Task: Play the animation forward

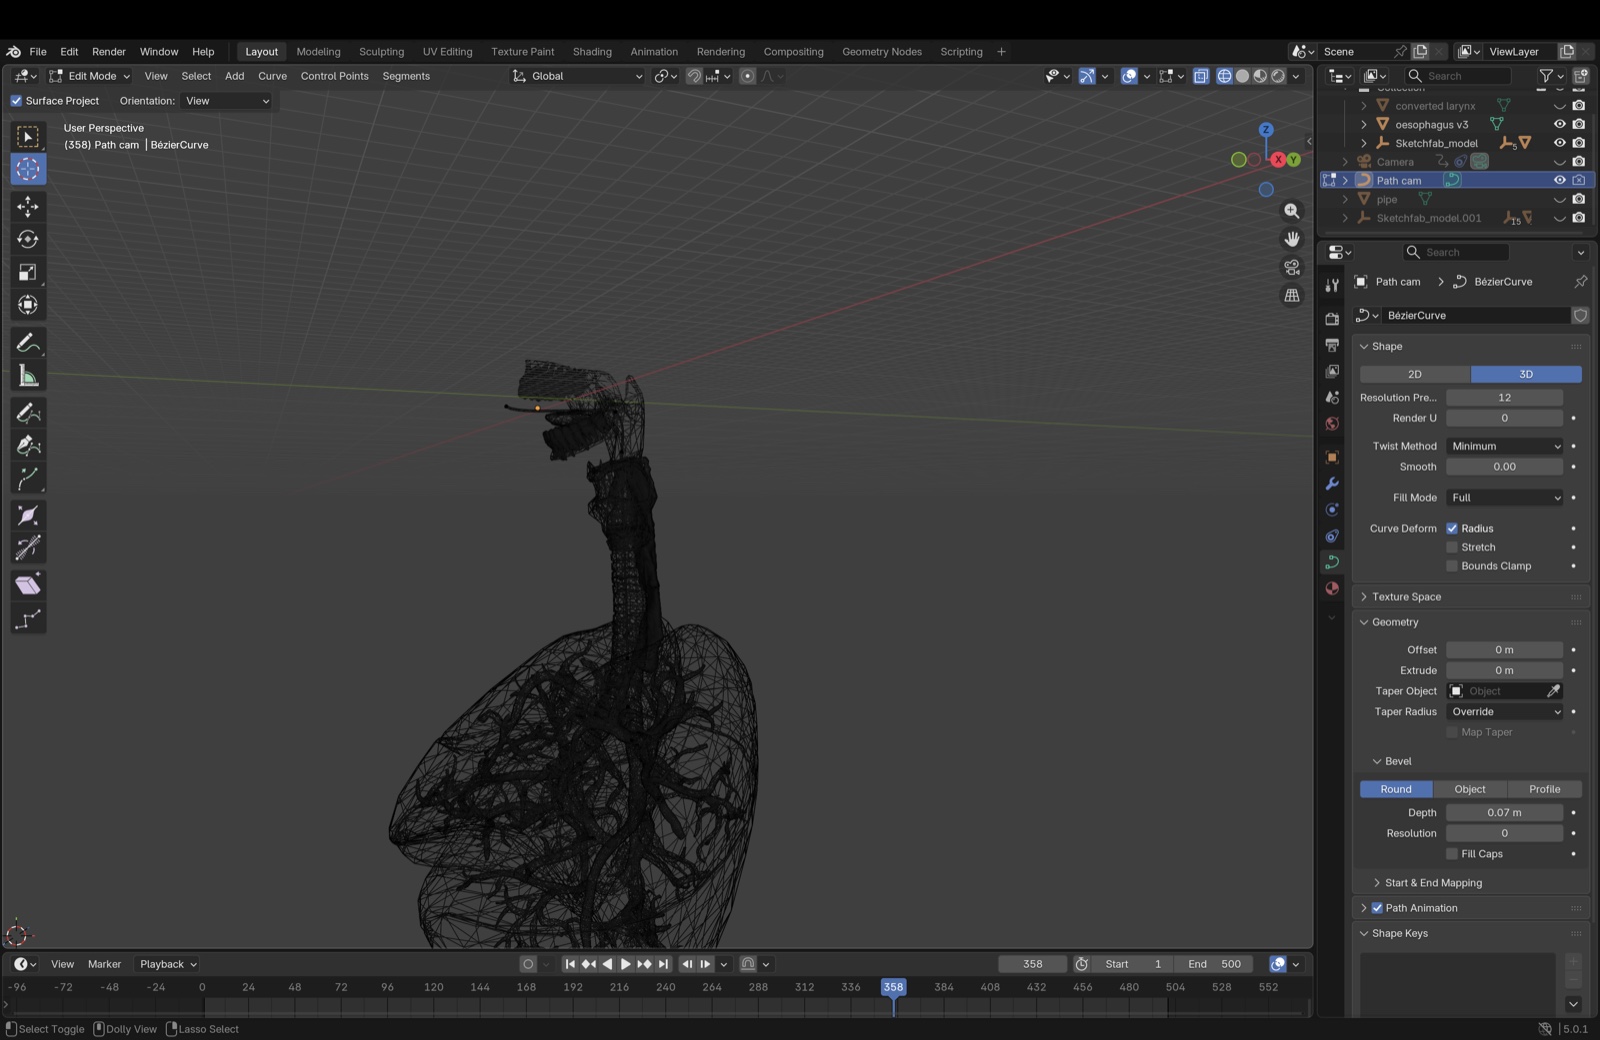Action: click(626, 964)
